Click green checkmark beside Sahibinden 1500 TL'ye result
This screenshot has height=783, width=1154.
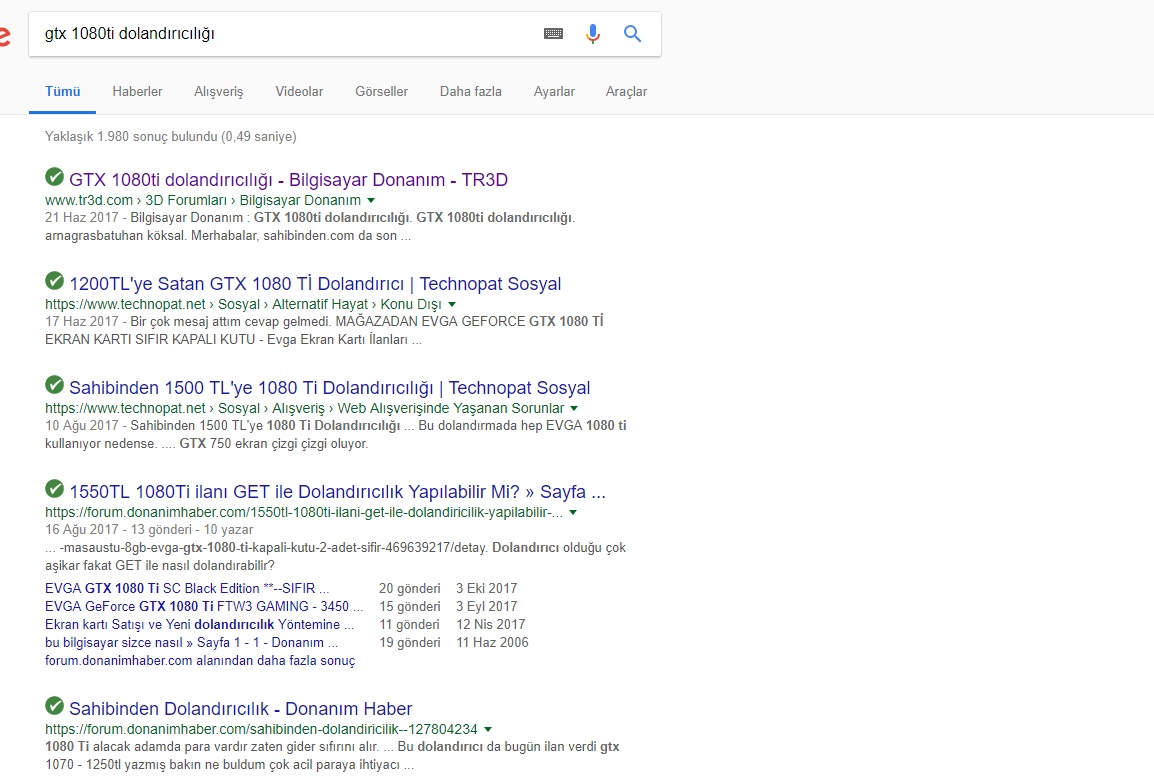pos(54,384)
